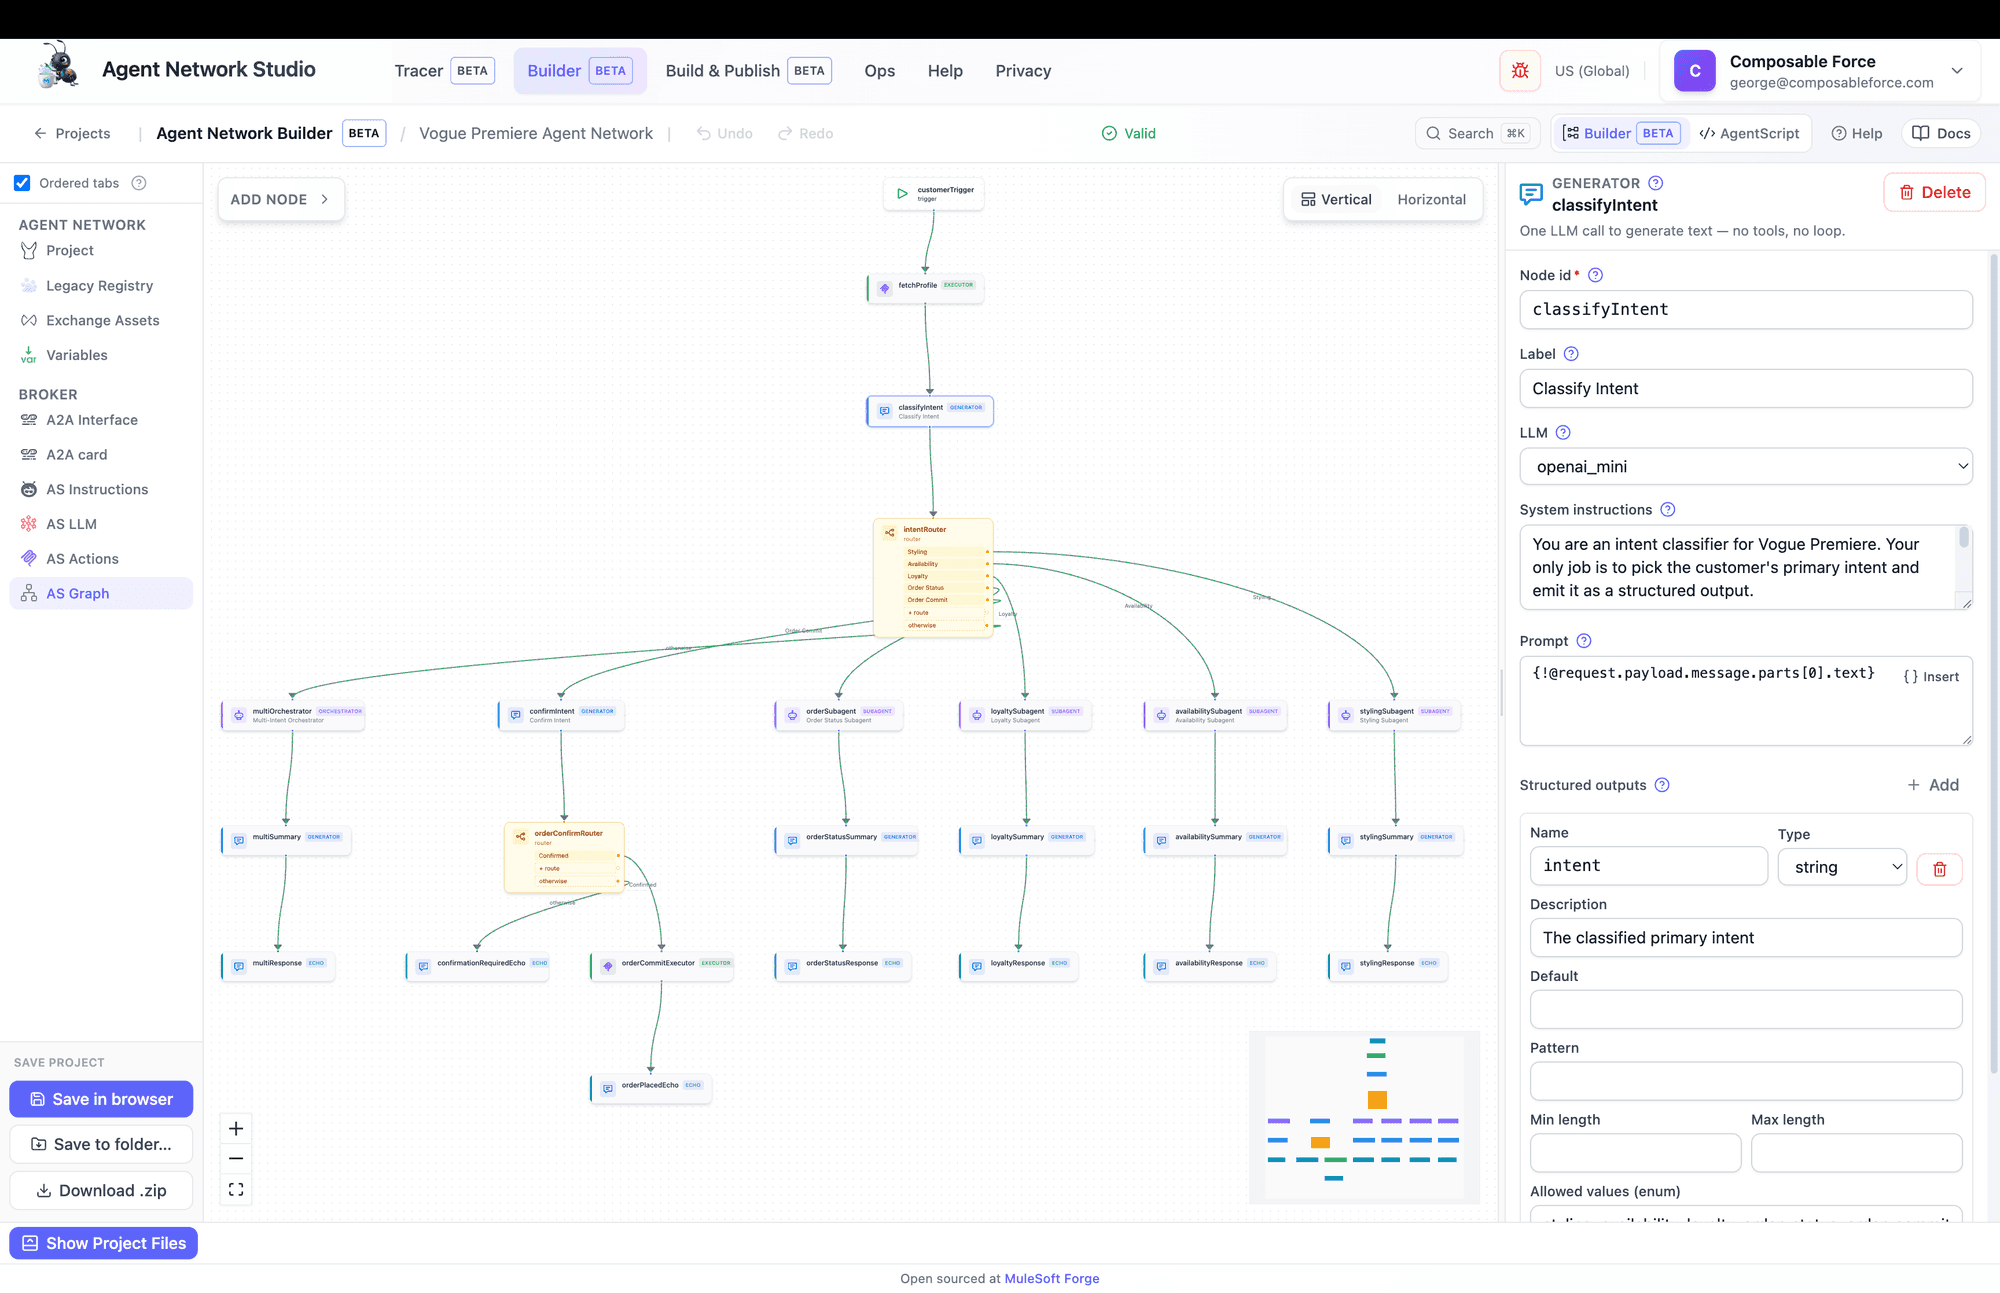Fit graph to view icon
The height and width of the screenshot is (1293, 2000).
[x=236, y=1190]
